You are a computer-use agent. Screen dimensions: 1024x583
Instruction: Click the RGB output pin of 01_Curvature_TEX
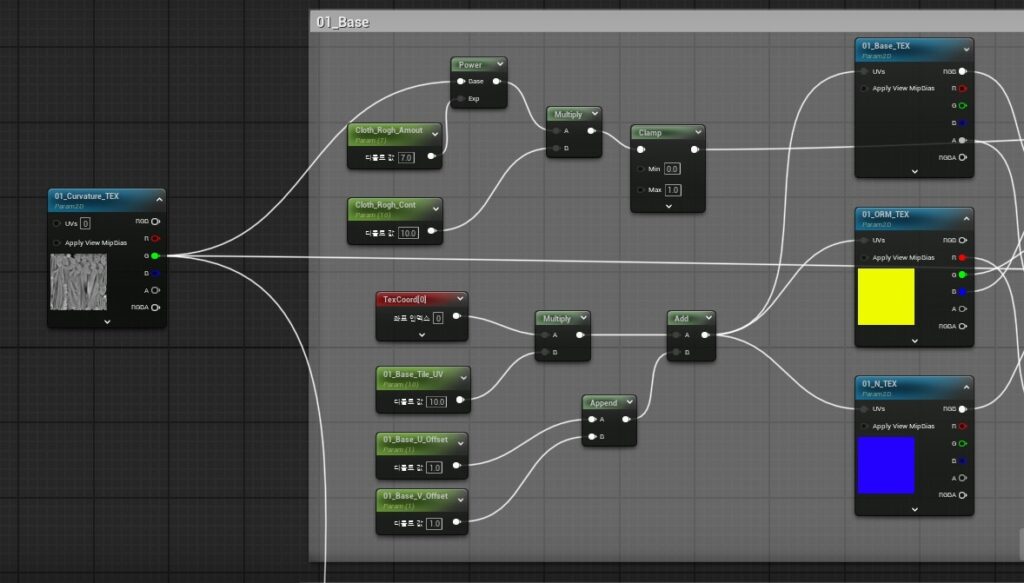(x=155, y=221)
